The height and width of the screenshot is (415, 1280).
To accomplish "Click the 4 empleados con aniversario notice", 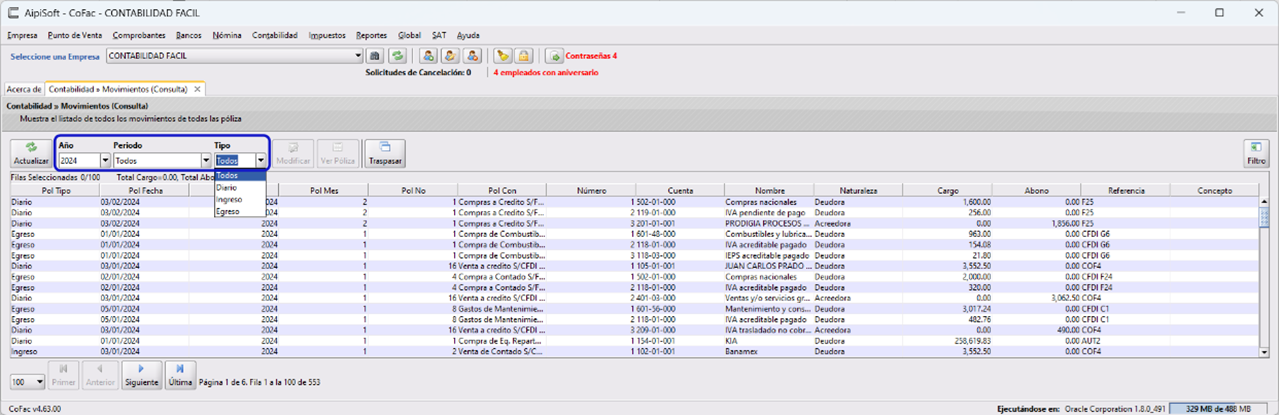I will tap(544, 73).
